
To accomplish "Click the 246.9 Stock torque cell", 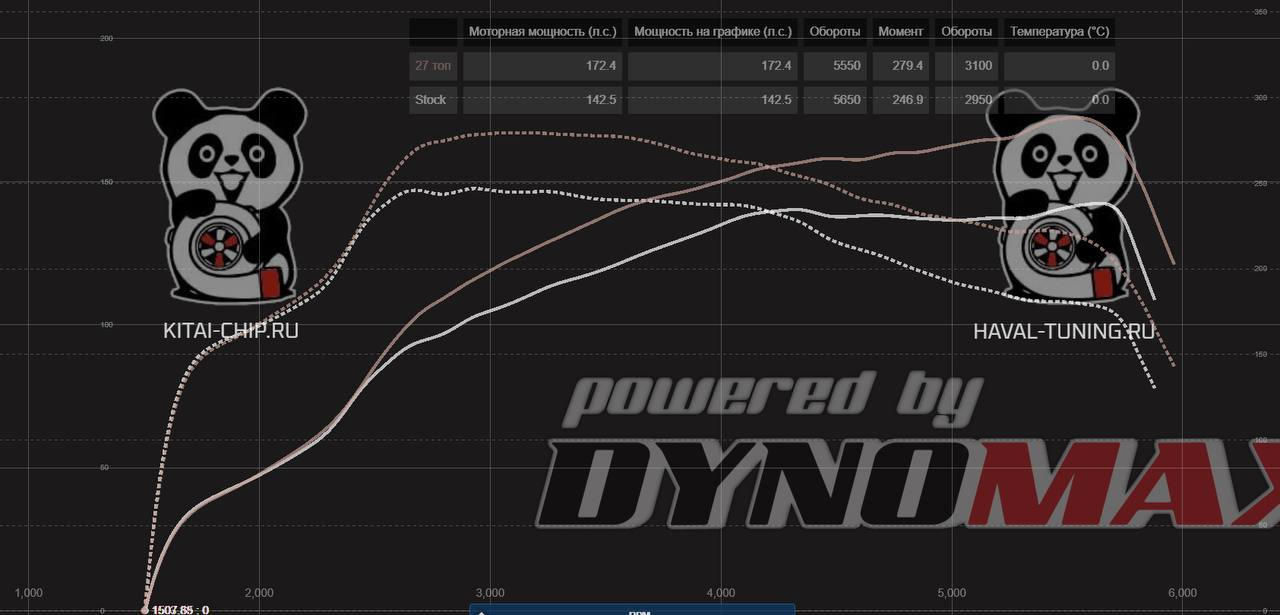I will pos(900,100).
